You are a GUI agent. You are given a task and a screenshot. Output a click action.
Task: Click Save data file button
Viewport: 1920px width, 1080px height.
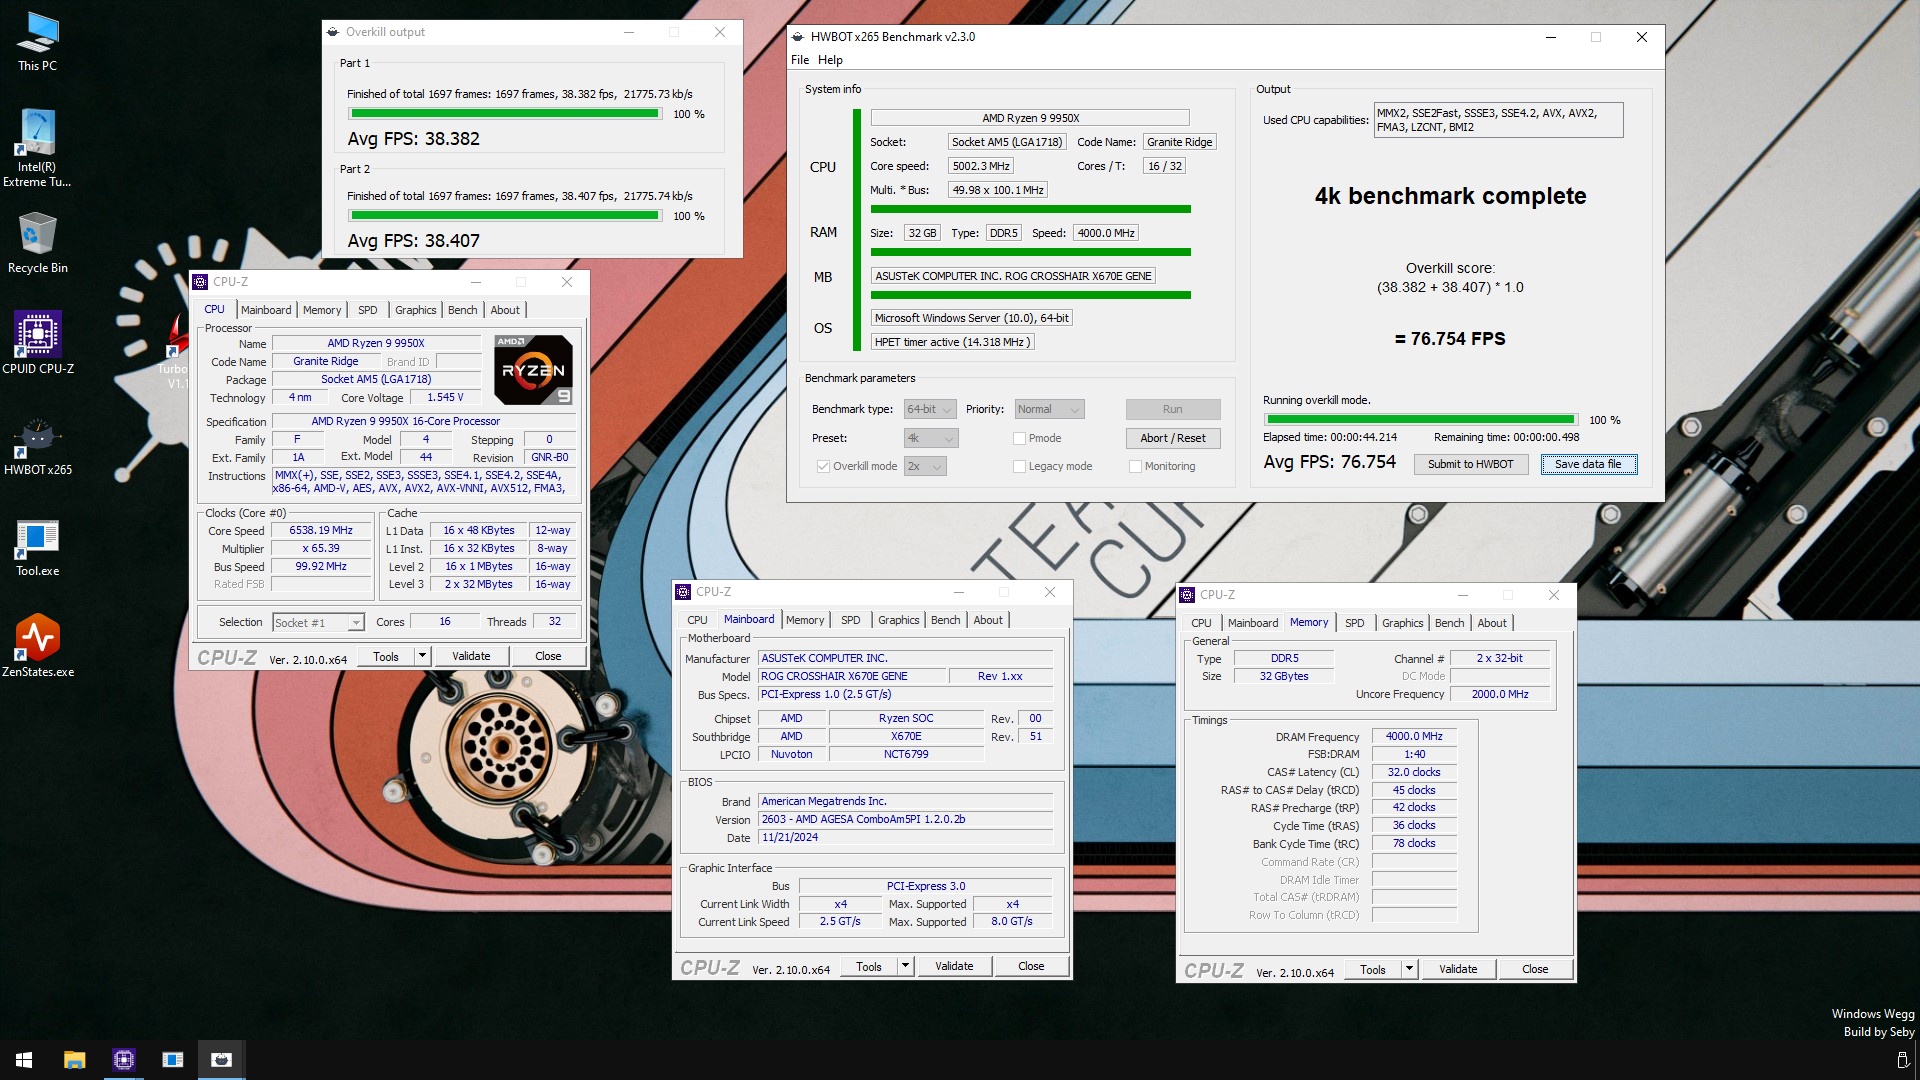point(1588,465)
